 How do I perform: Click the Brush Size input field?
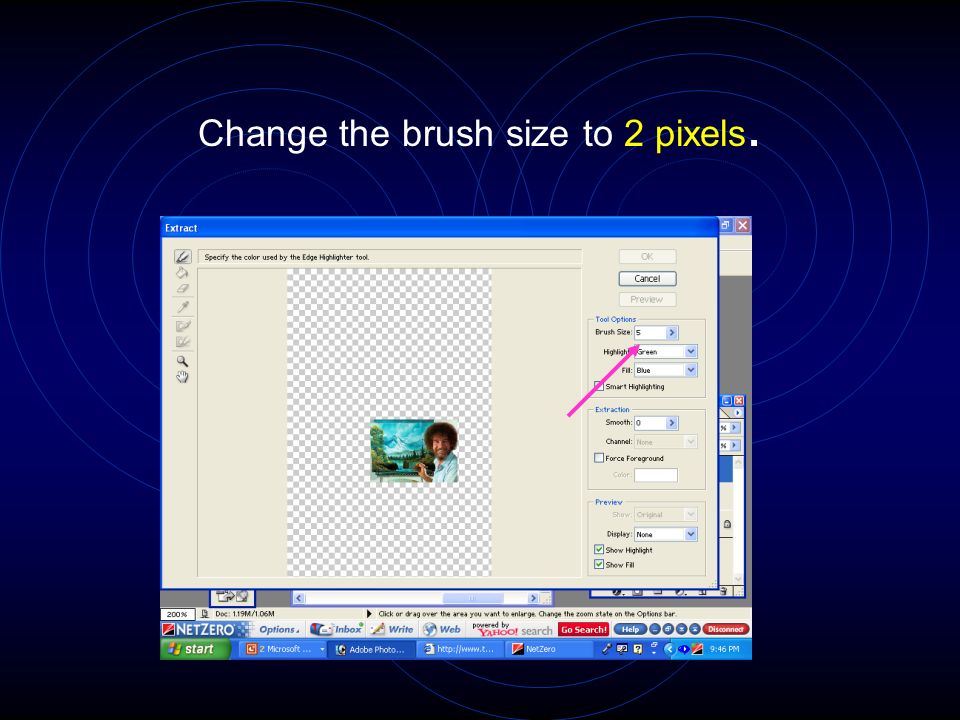(x=650, y=332)
